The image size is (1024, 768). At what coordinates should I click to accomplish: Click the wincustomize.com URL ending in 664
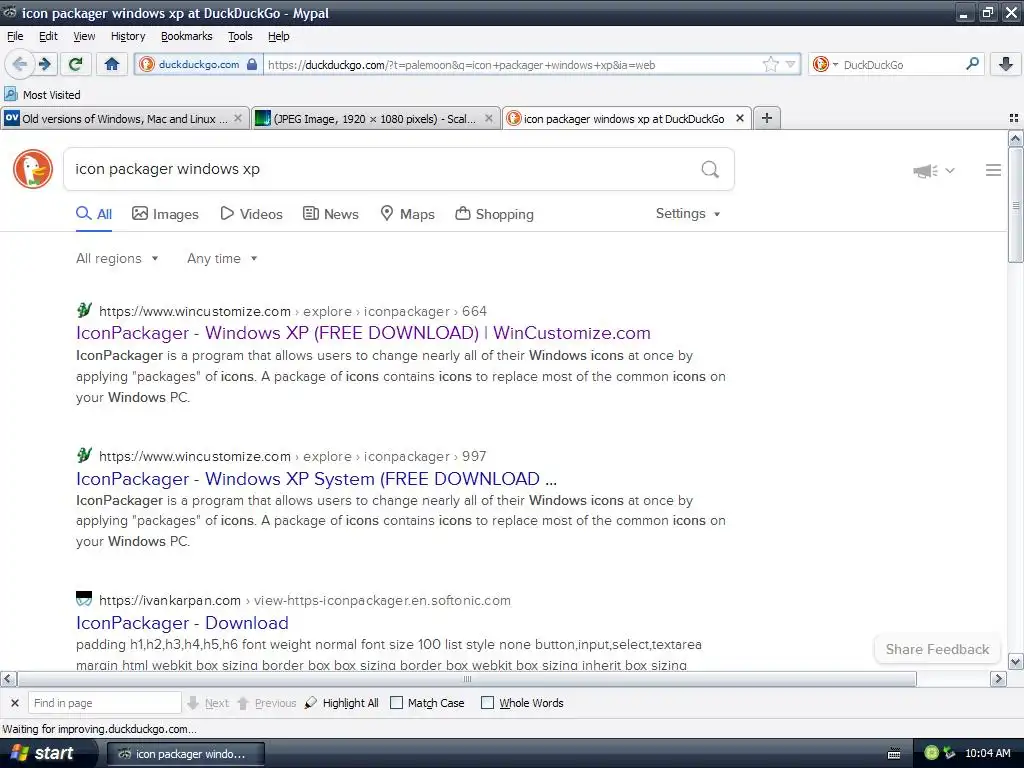coord(293,312)
